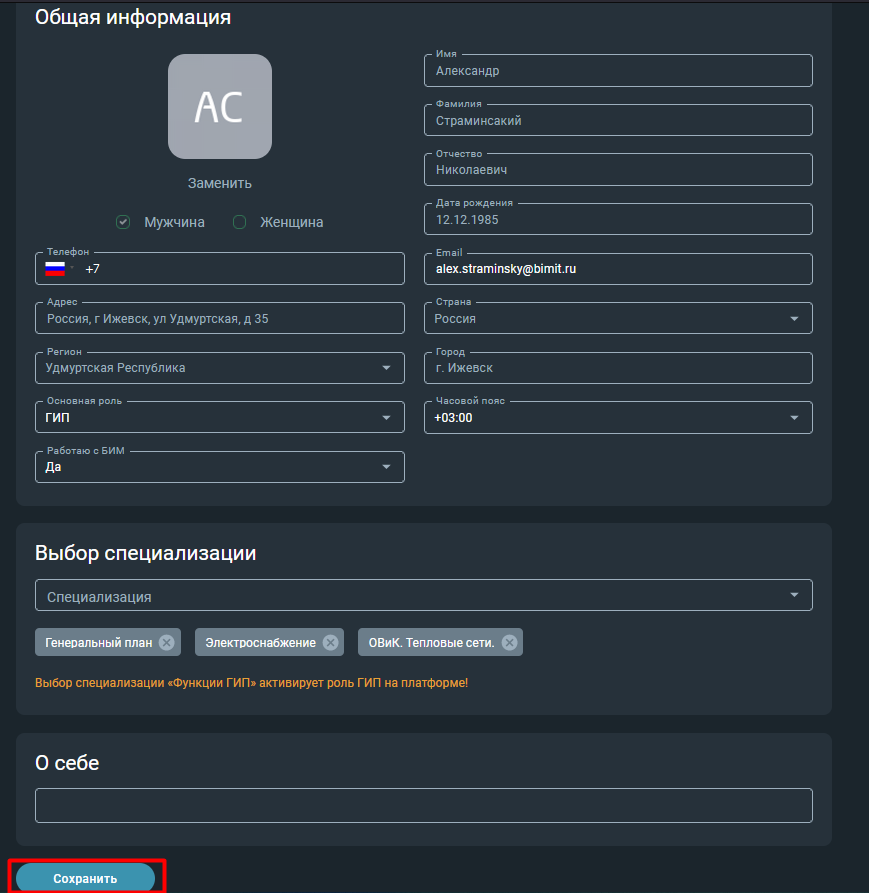The width and height of the screenshot is (869, 893).
Task: Click the Генеральный план chip label
Action: (99, 642)
